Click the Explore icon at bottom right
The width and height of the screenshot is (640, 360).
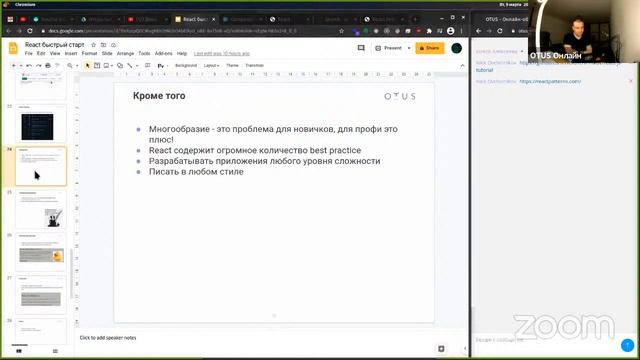pos(441,349)
